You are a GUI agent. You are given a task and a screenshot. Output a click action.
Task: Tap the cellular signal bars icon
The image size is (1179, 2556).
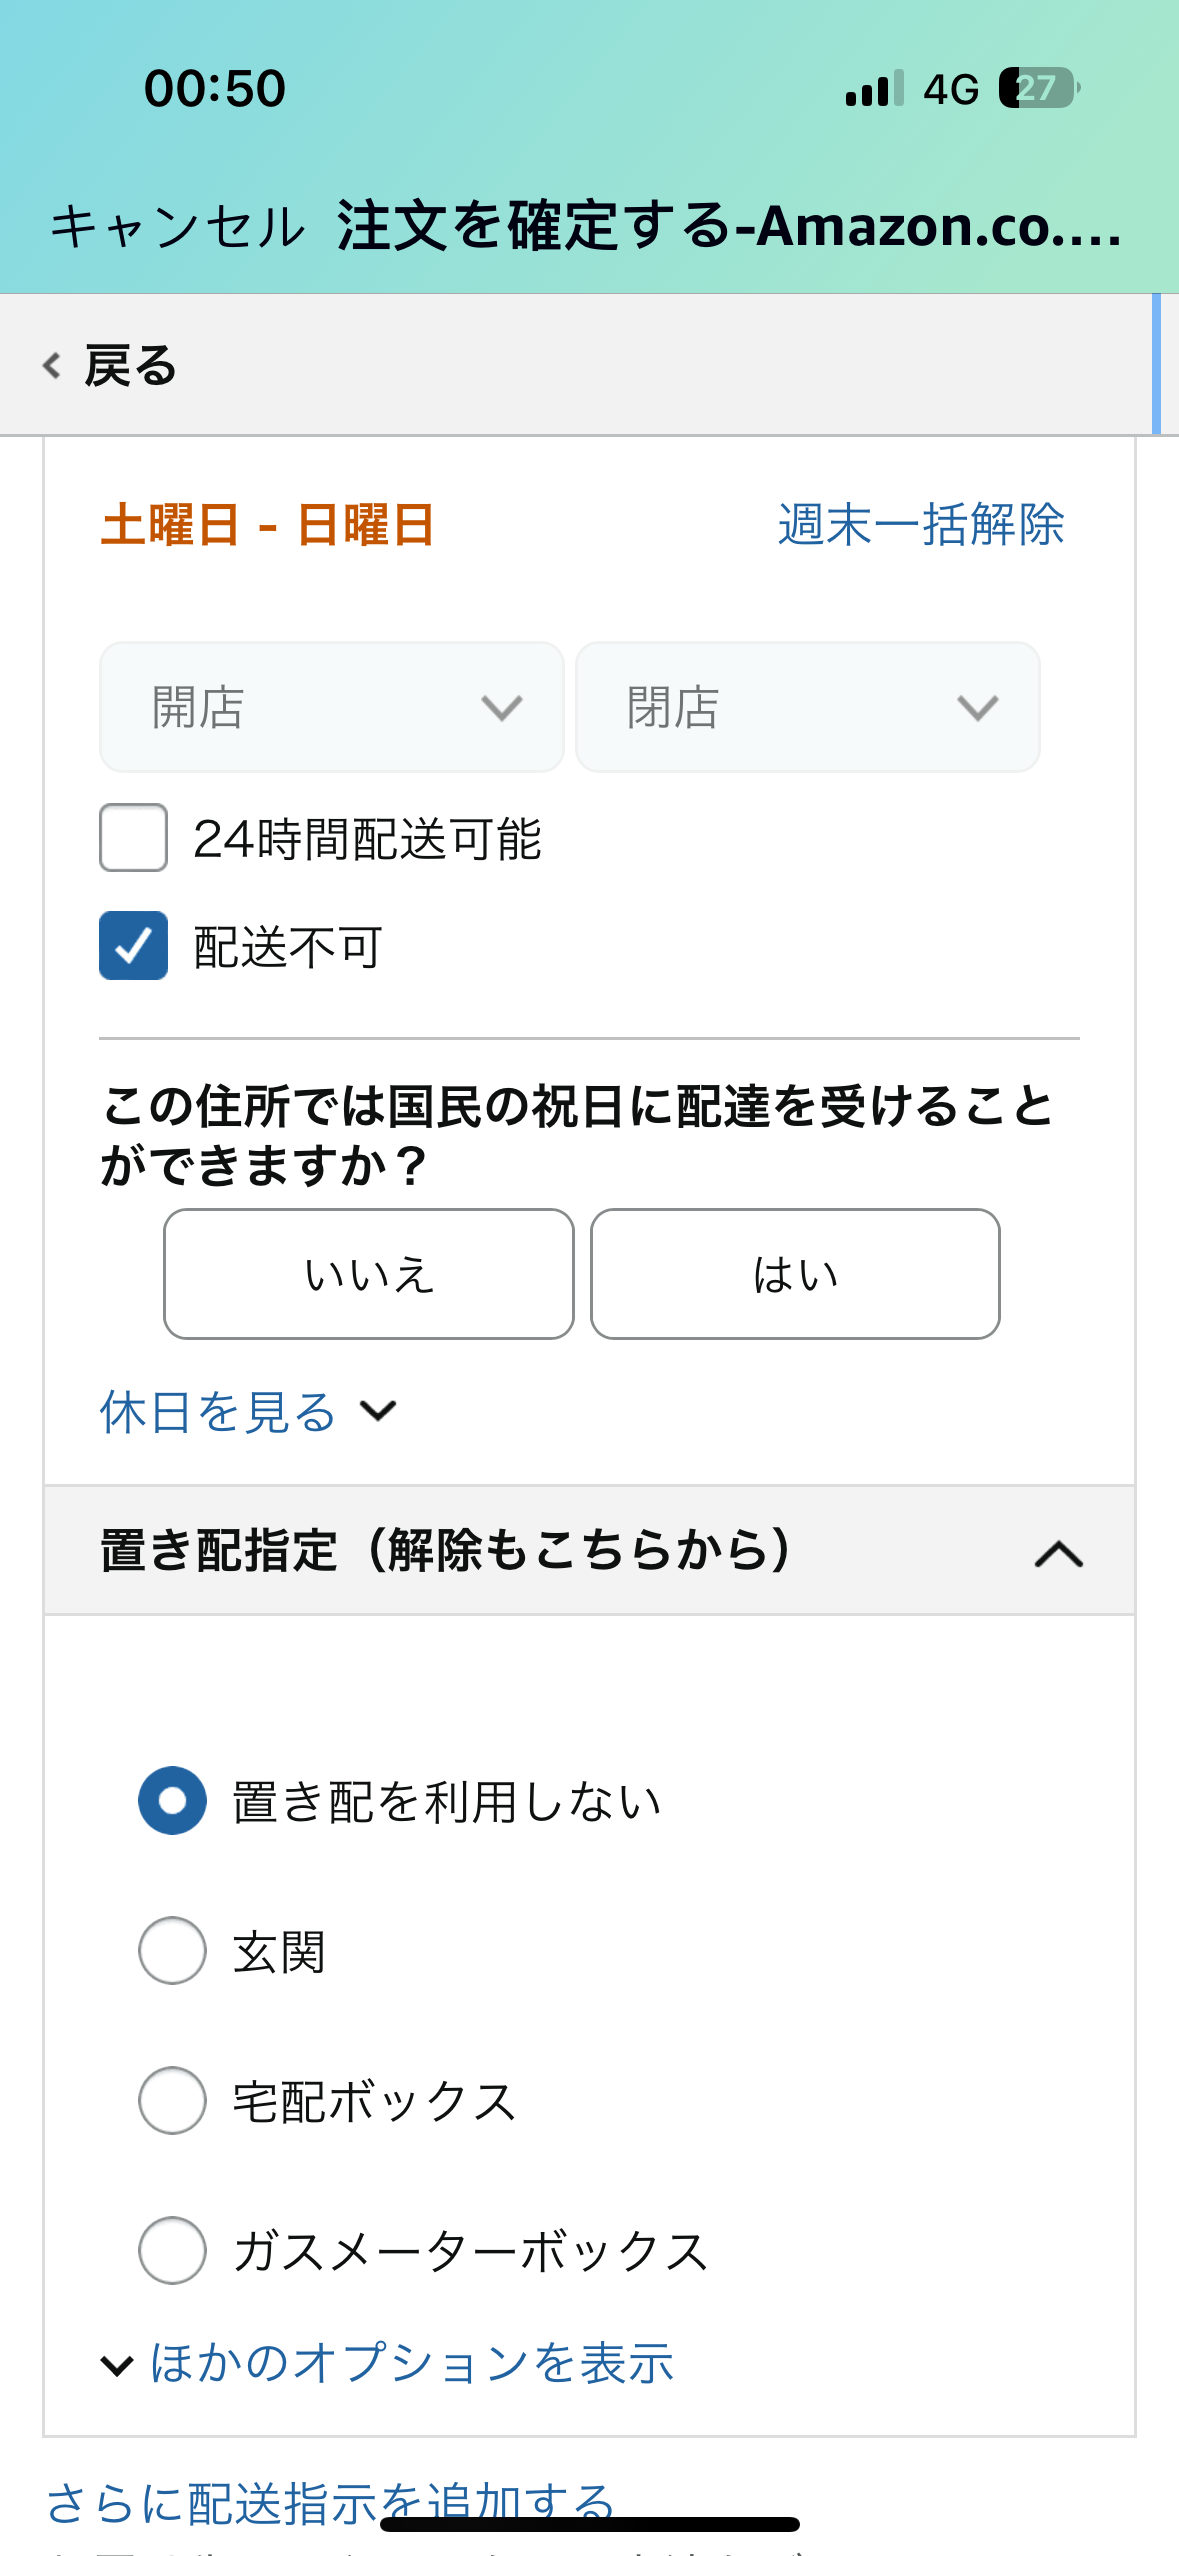pos(875,88)
